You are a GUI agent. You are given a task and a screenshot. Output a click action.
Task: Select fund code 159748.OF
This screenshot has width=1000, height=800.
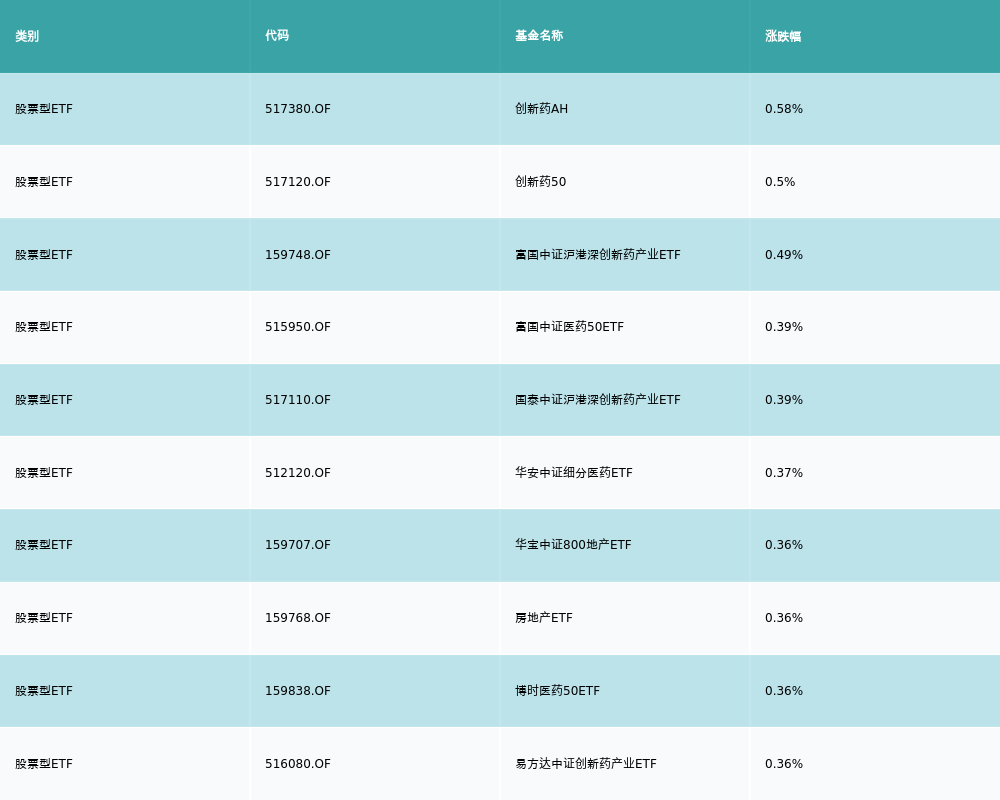tap(298, 255)
